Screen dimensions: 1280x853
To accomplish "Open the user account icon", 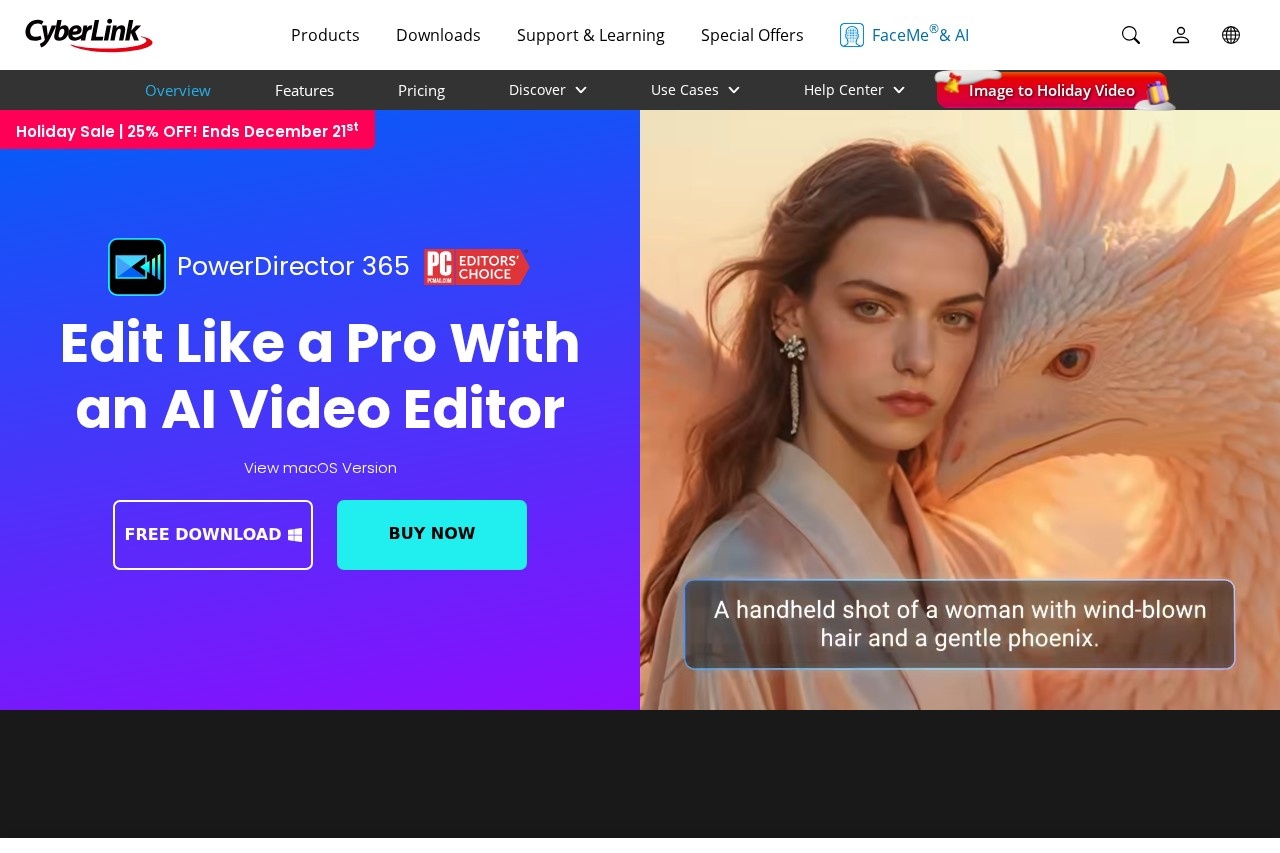I will click(1181, 35).
